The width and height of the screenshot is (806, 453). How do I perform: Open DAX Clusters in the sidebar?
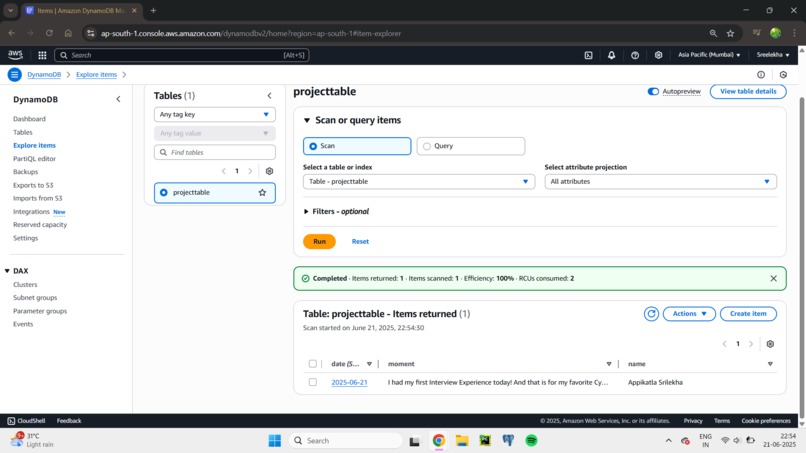25,284
